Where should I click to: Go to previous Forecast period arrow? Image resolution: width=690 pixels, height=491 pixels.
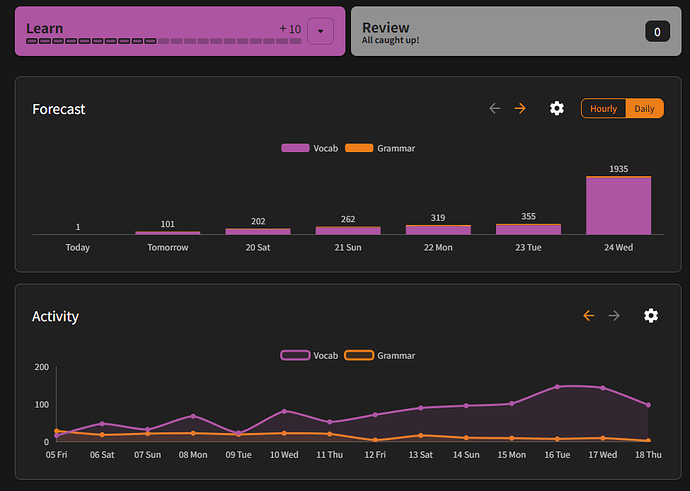(x=494, y=108)
